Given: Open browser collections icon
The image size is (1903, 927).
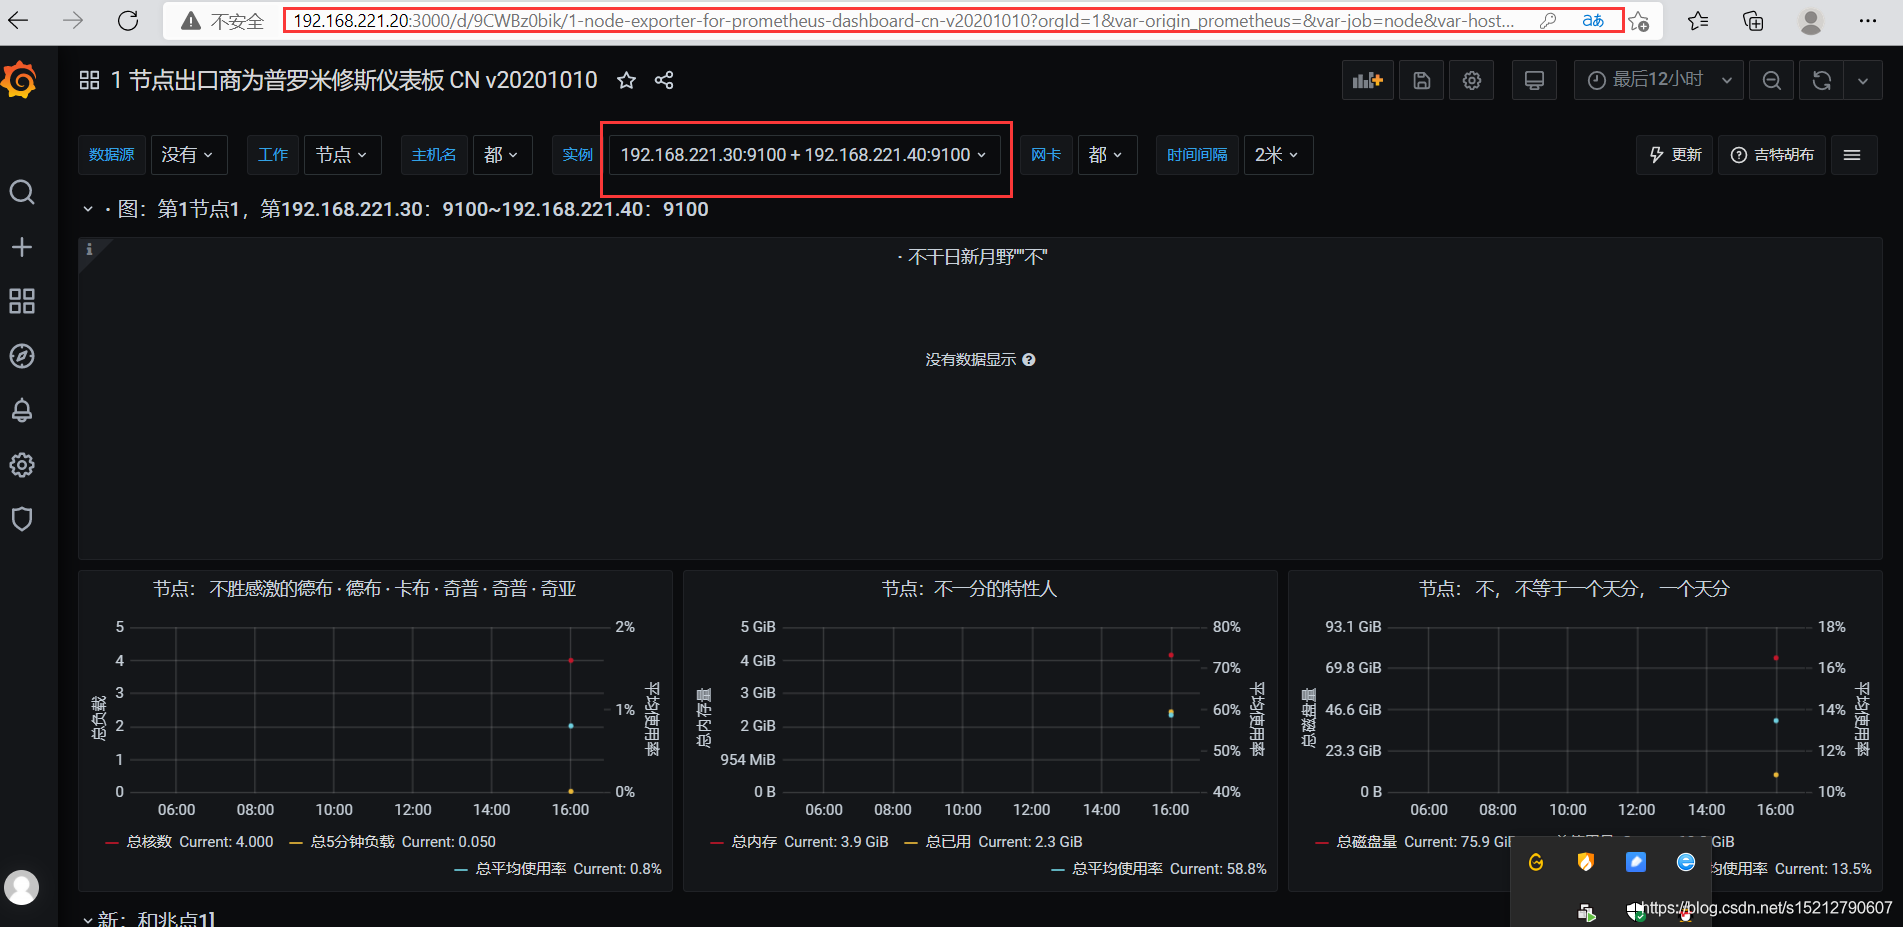Looking at the screenshot, I should point(1753,20).
